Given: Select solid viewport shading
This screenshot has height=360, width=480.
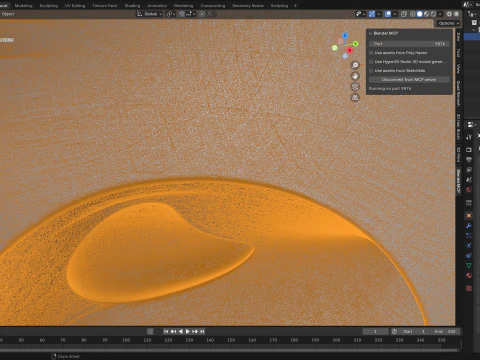Looking at the screenshot, I should click(420, 14).
